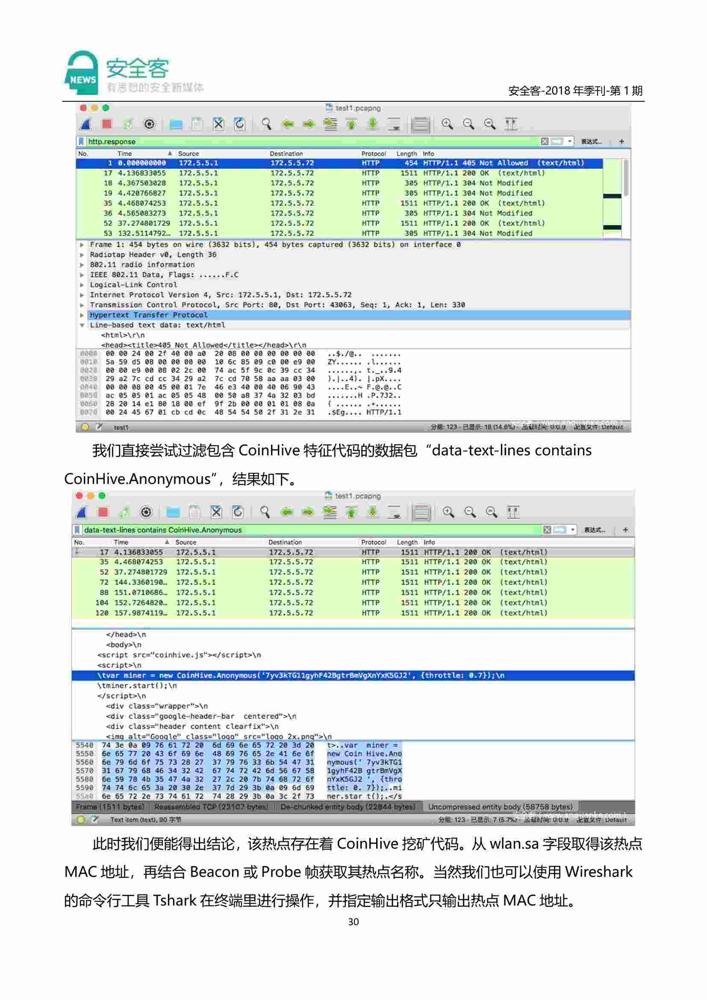
Task: Select packet 72 in lower packet list
Action: [353, 582]
